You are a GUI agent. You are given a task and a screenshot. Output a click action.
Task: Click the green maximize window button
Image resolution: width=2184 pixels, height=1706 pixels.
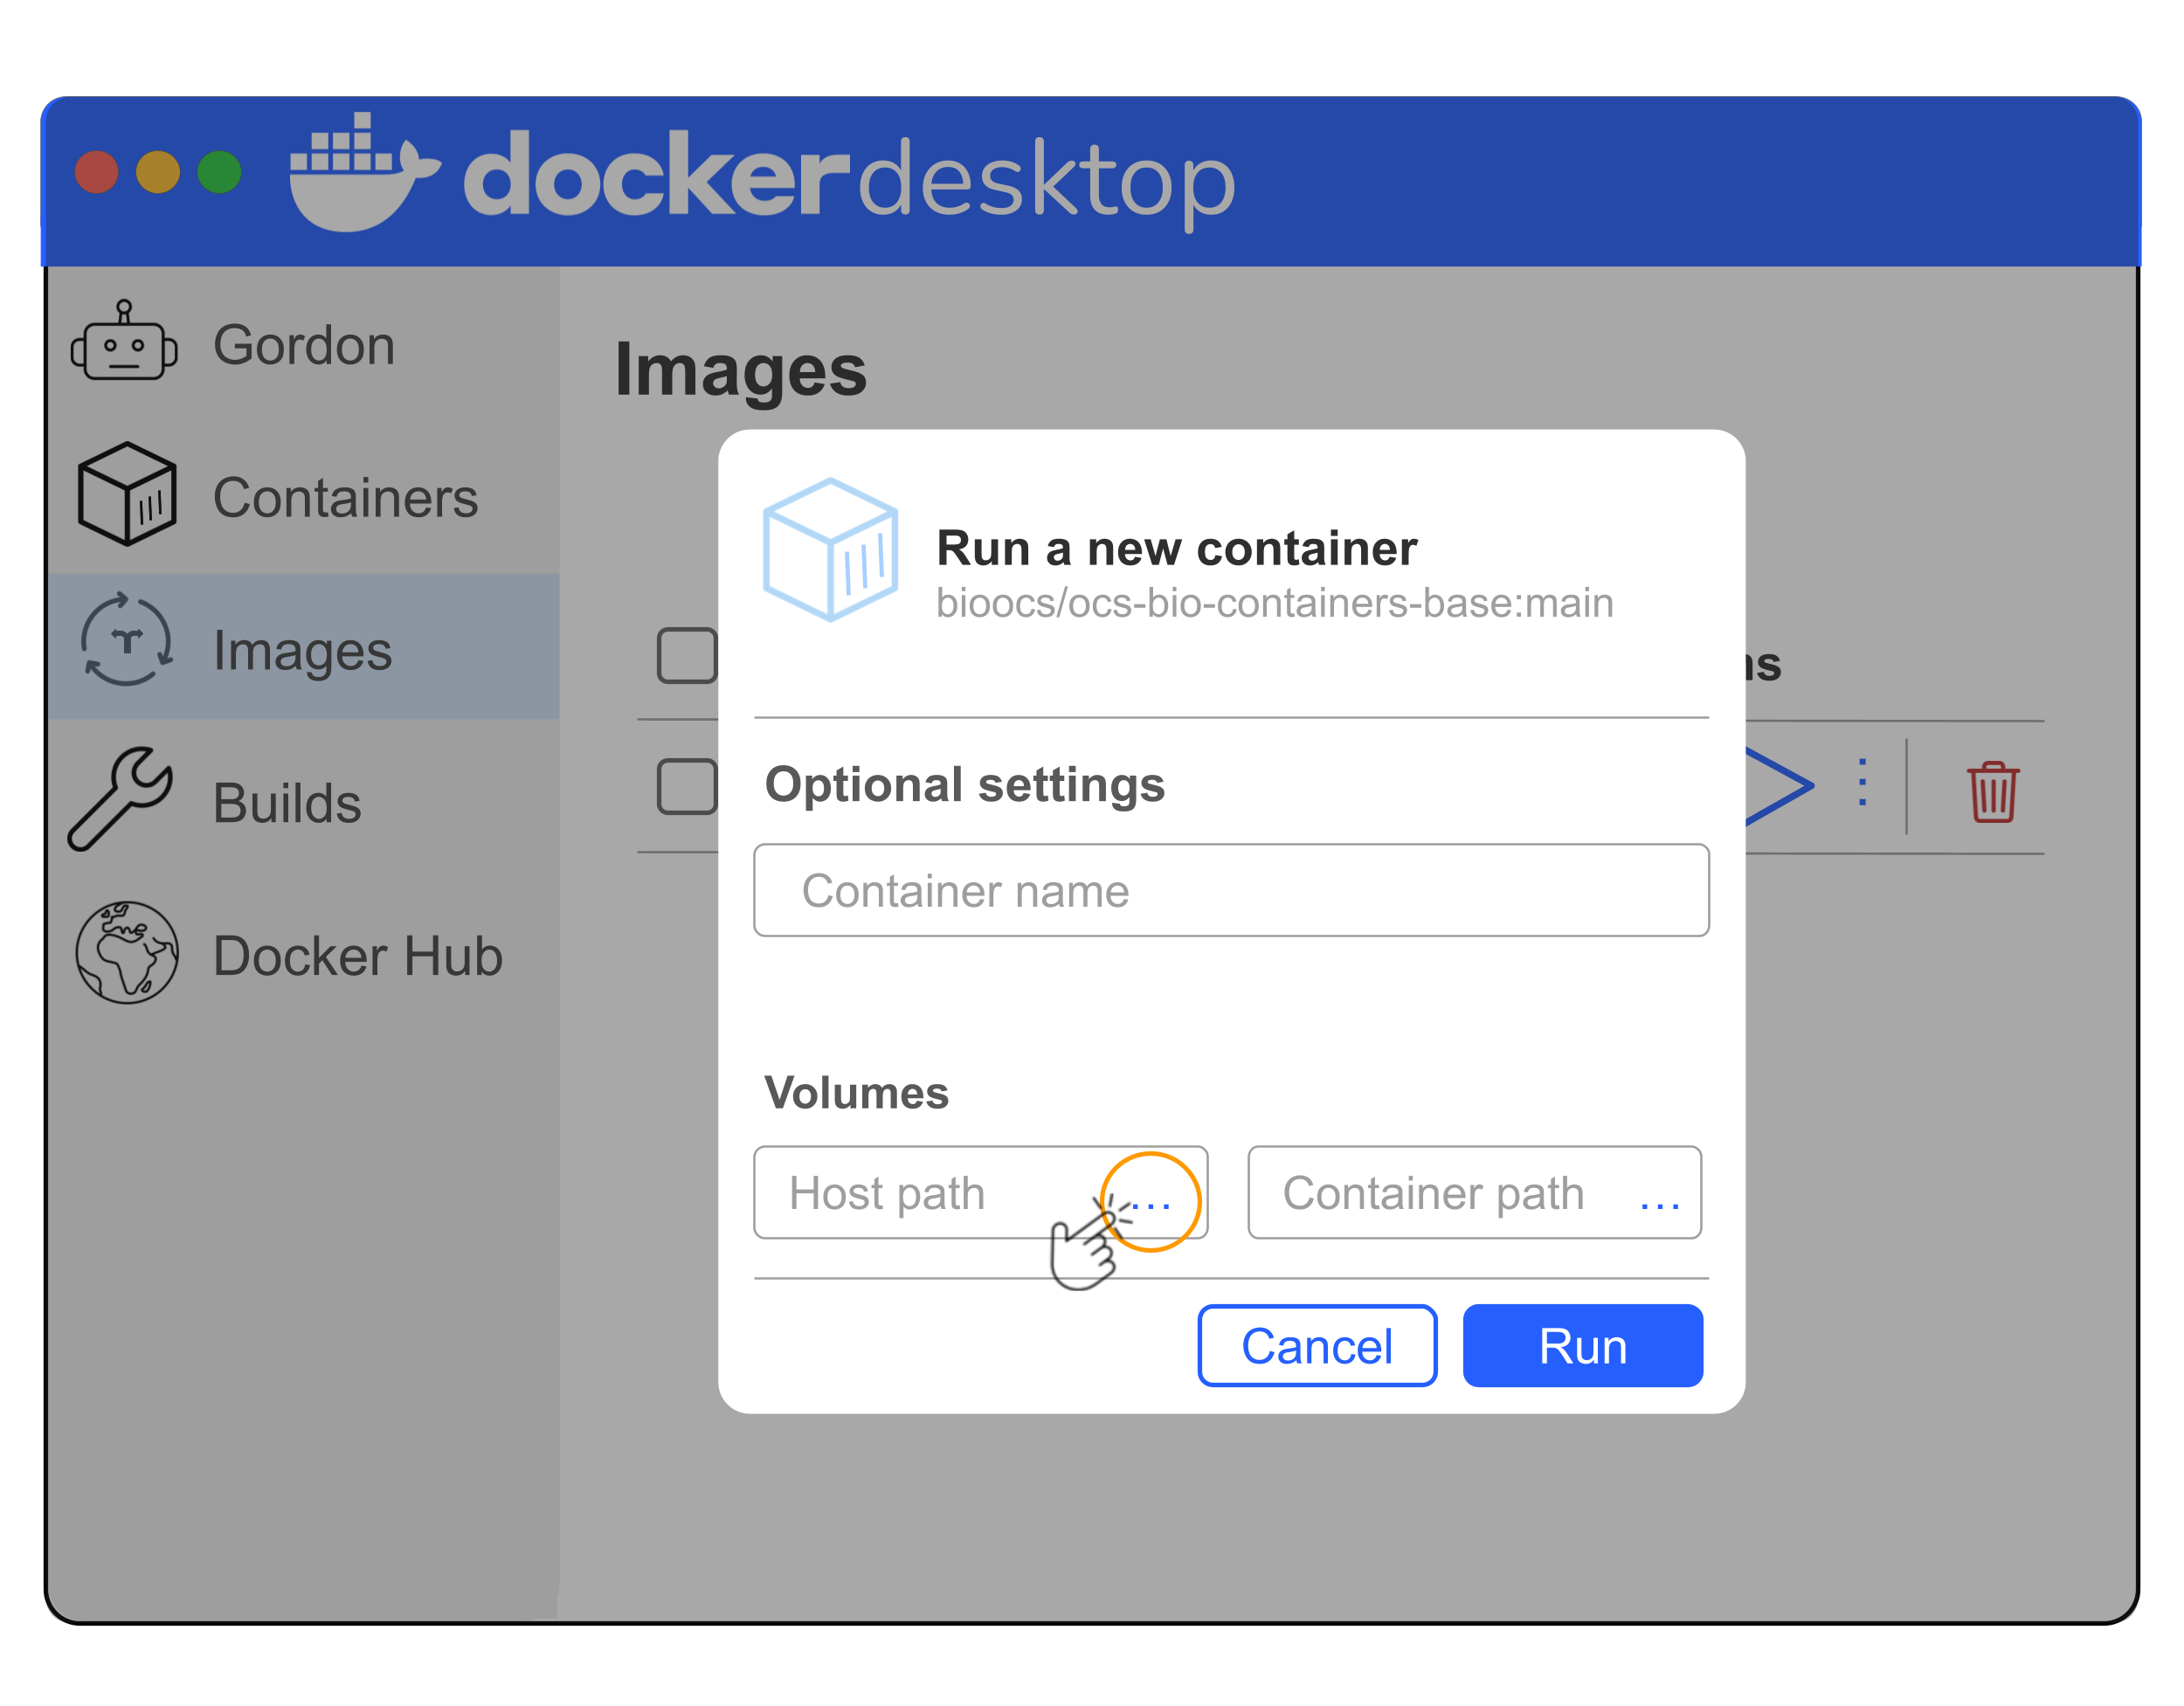pos(219,172)
